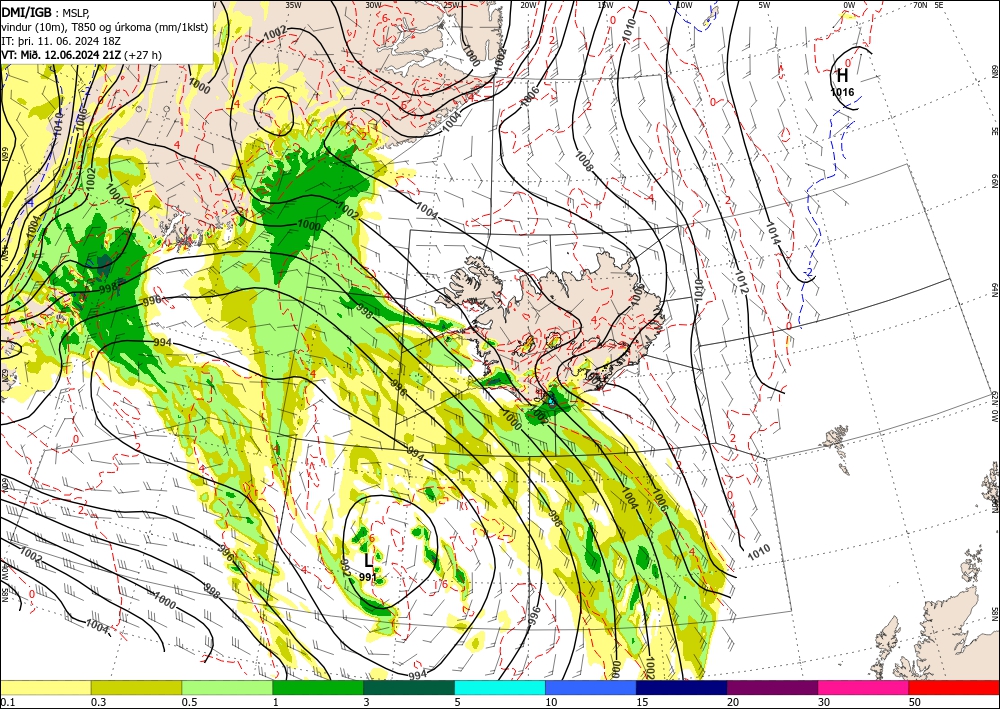The width and height of the screenshot is (1000, 709).
Task: Click the 25W longitude label
Action: tap(452, 5)
